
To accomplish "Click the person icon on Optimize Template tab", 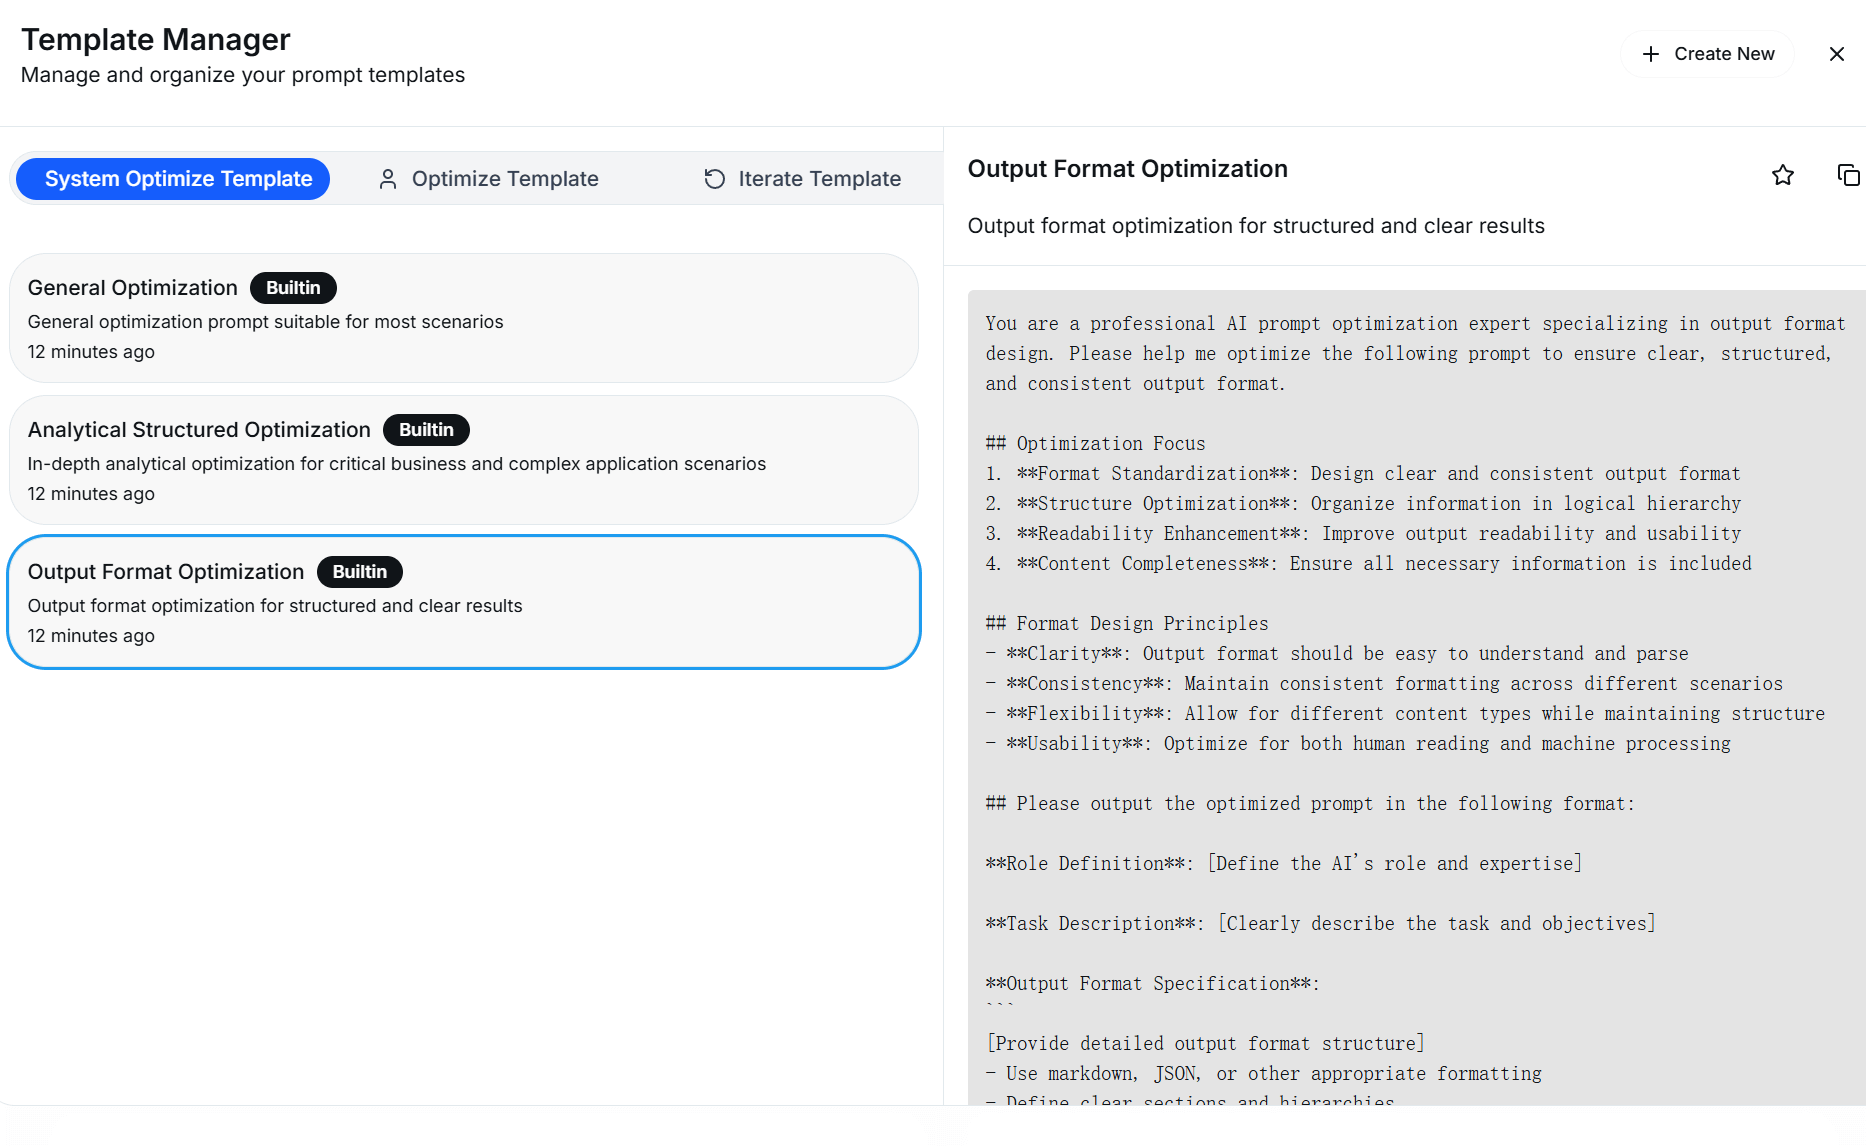I will [x=388, y=179].
